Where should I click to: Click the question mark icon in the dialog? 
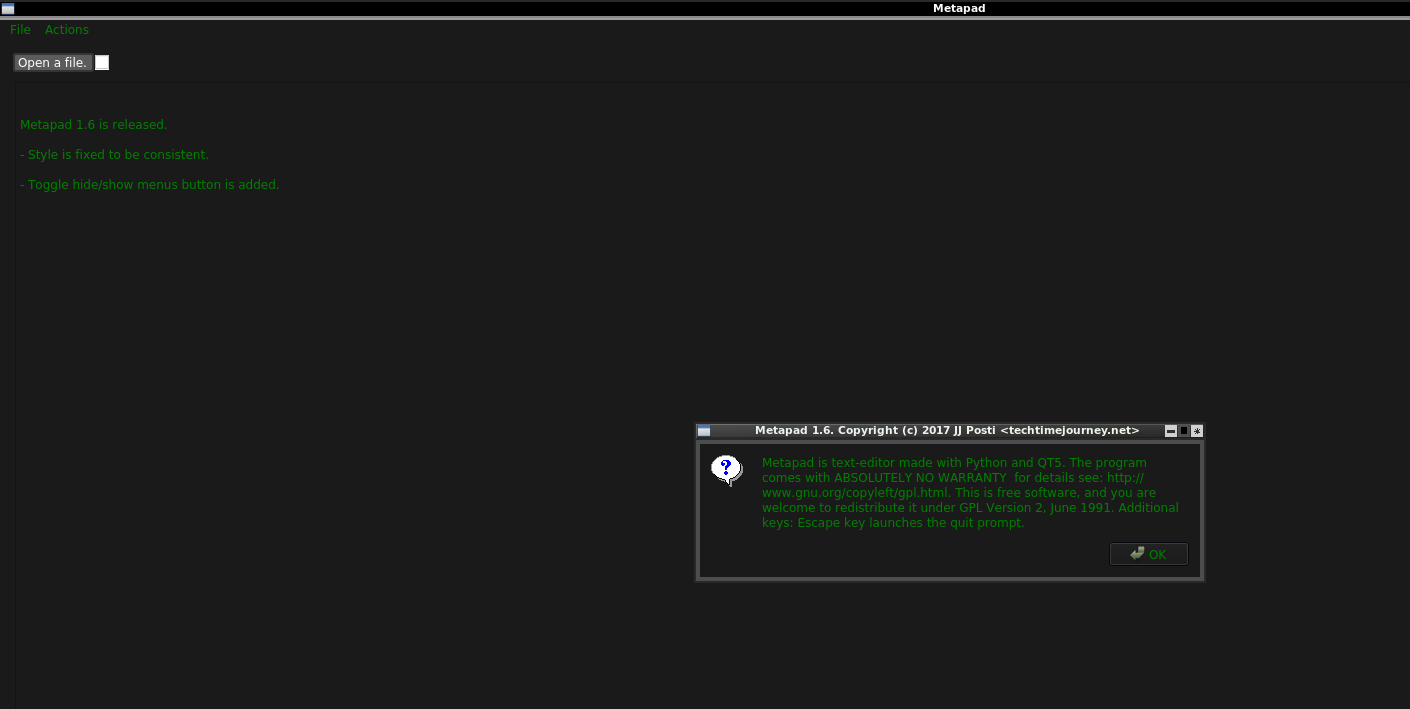coord(727,470)
